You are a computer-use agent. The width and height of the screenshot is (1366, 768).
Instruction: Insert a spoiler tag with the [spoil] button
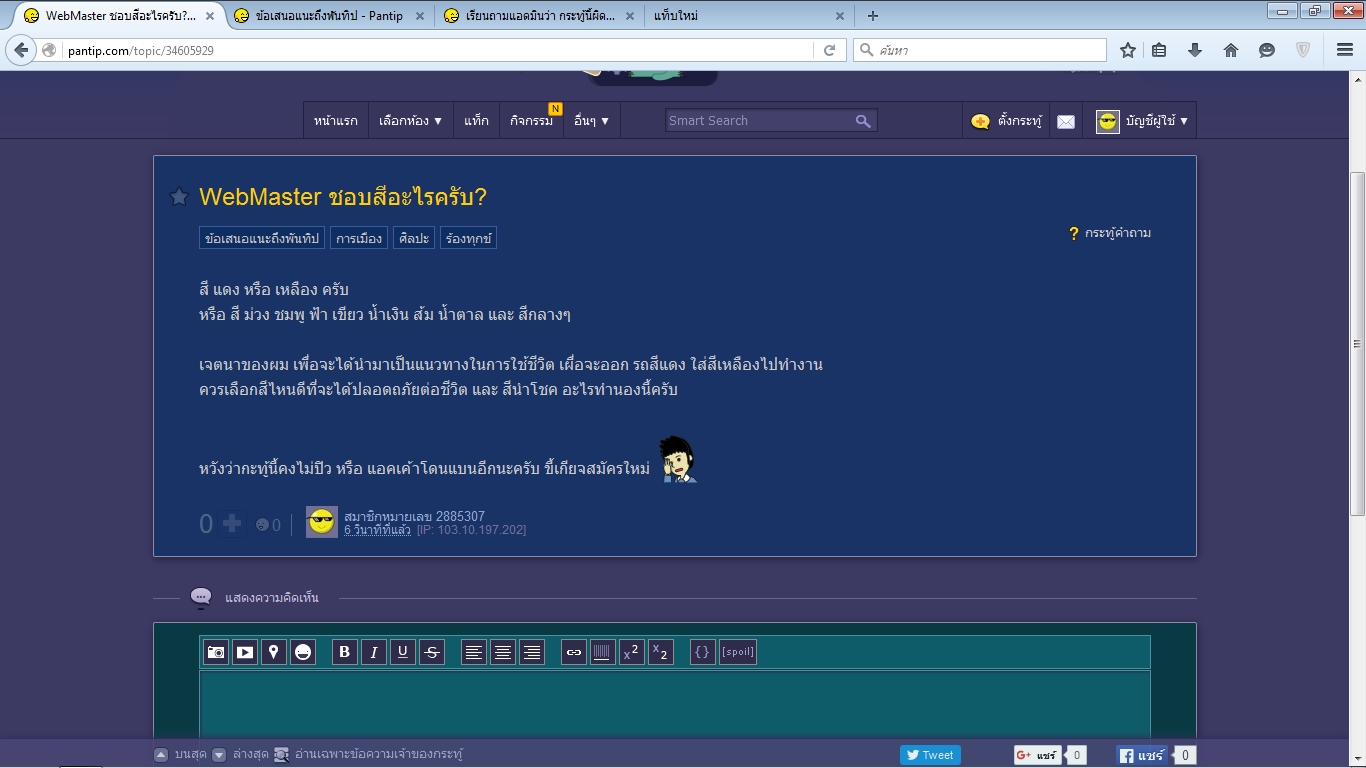click(738, 653)
